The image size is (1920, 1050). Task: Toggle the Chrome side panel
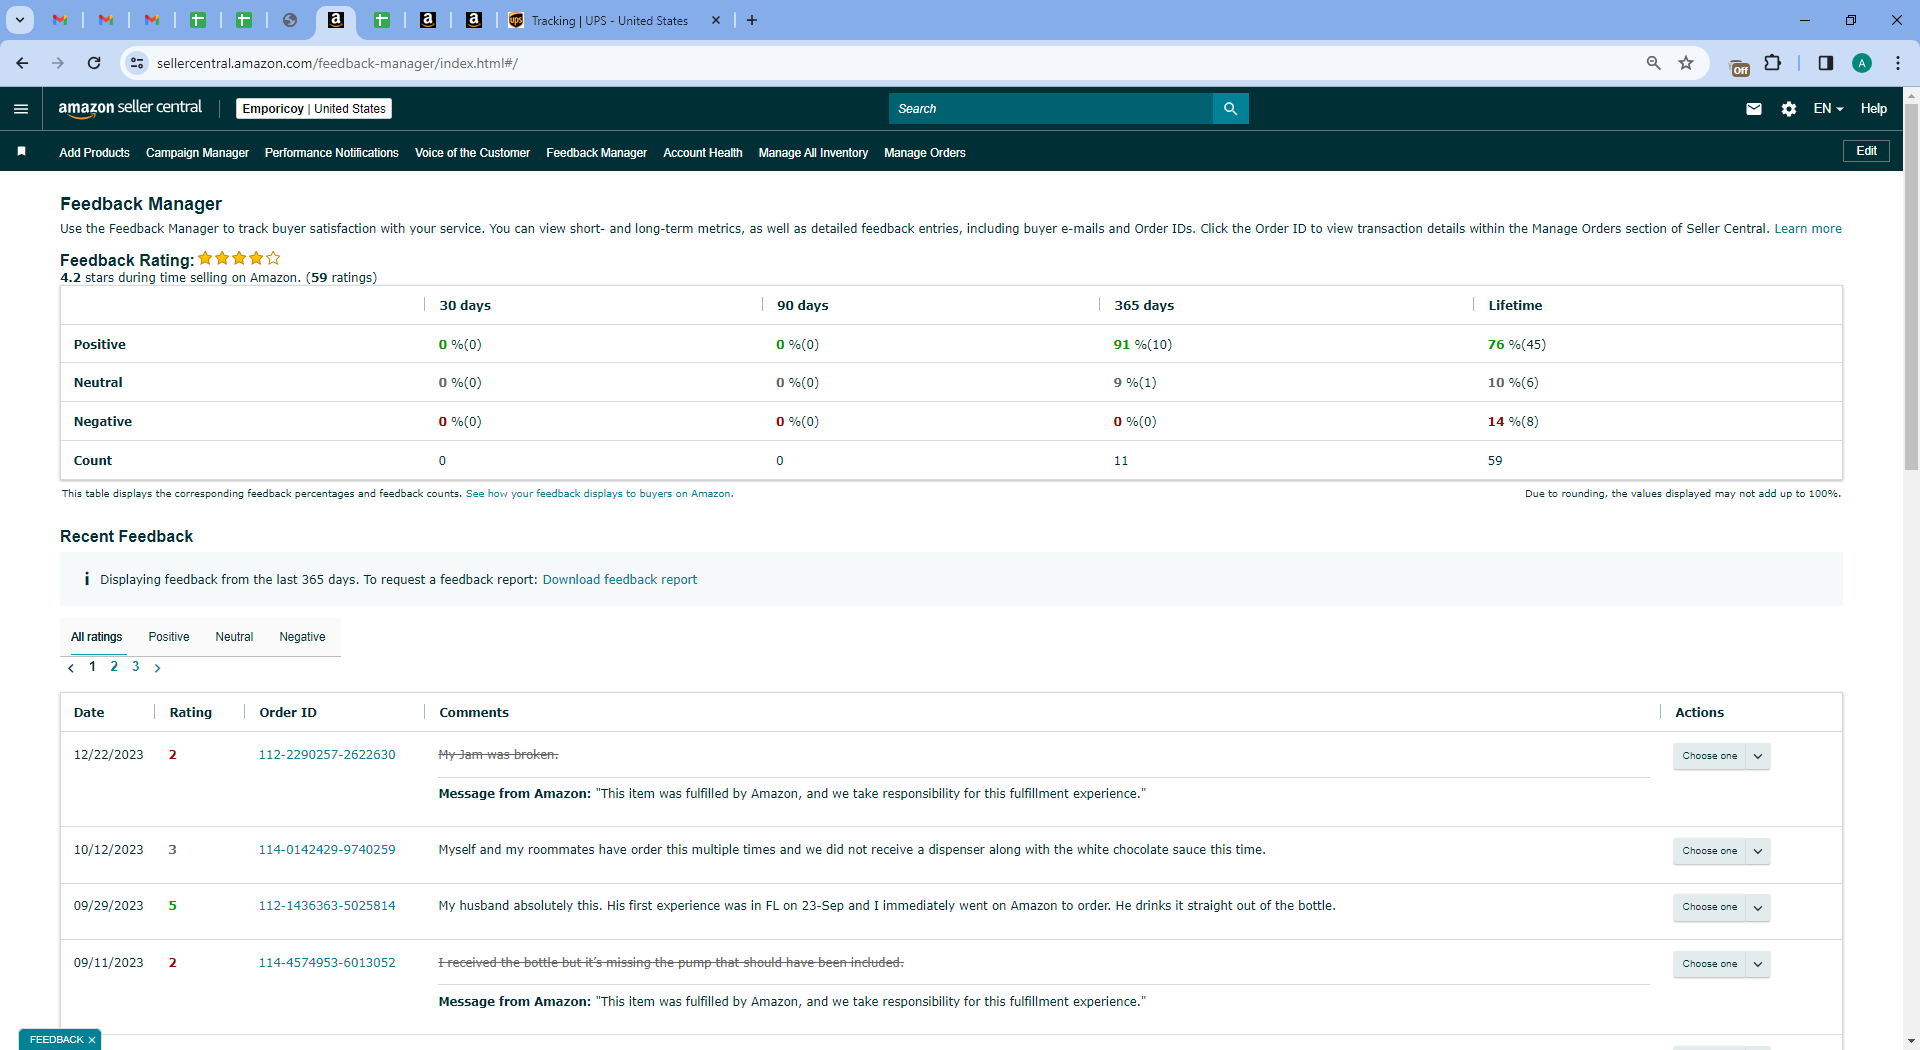tap(1826, 63)
